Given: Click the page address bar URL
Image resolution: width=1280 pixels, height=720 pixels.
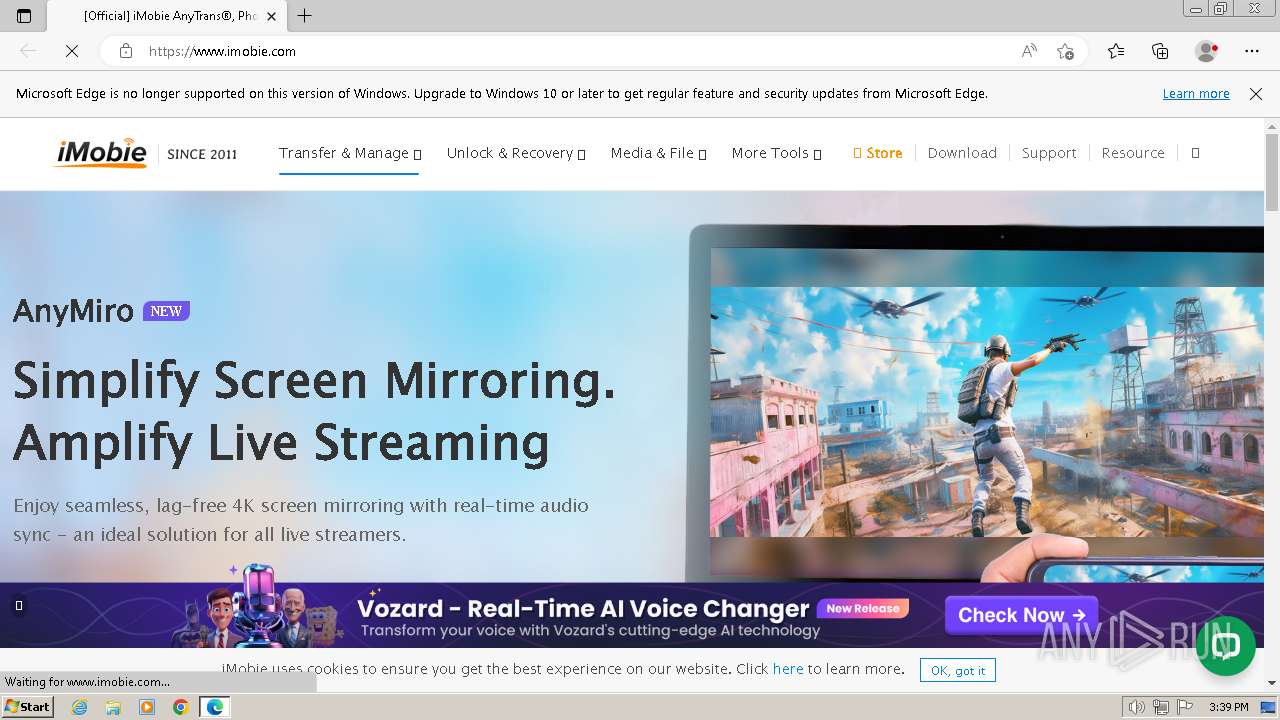Looking at the screenshot, I should (x=222, y=51).
